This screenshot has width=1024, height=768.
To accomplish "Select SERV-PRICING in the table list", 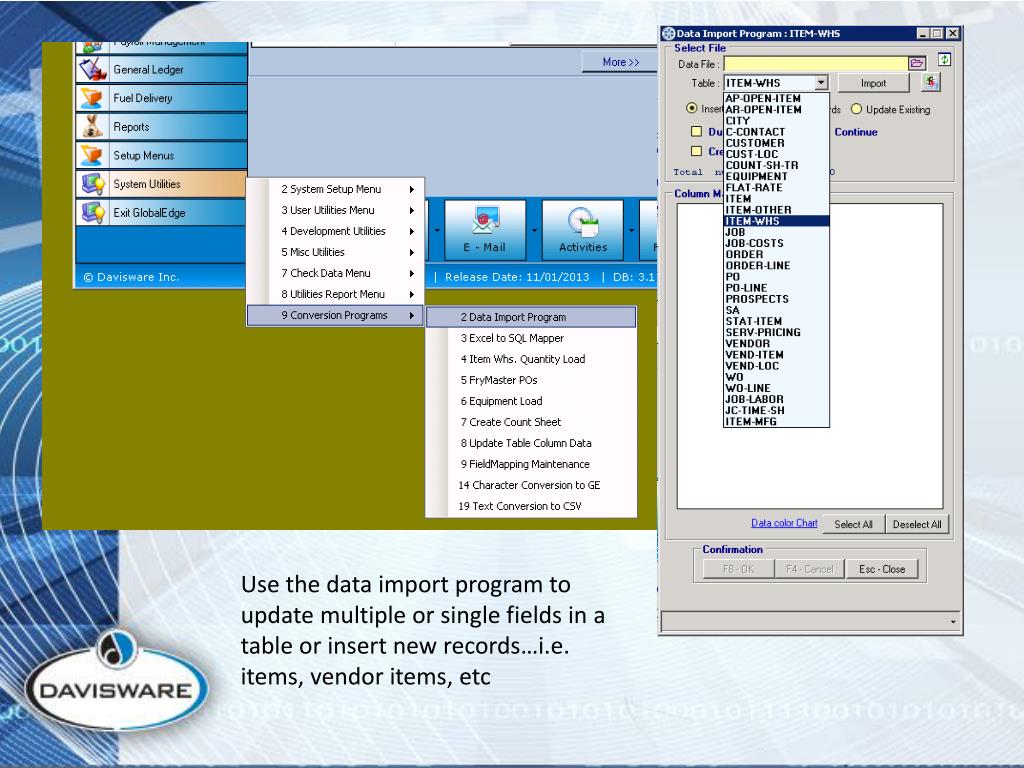I will coord(776,332).
